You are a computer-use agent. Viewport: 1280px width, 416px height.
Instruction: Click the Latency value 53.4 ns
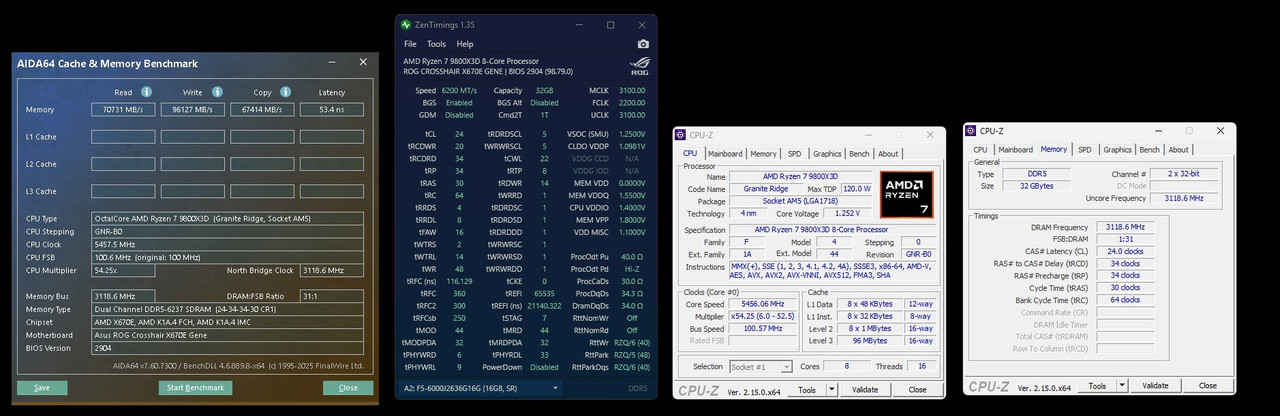[332, 109]
